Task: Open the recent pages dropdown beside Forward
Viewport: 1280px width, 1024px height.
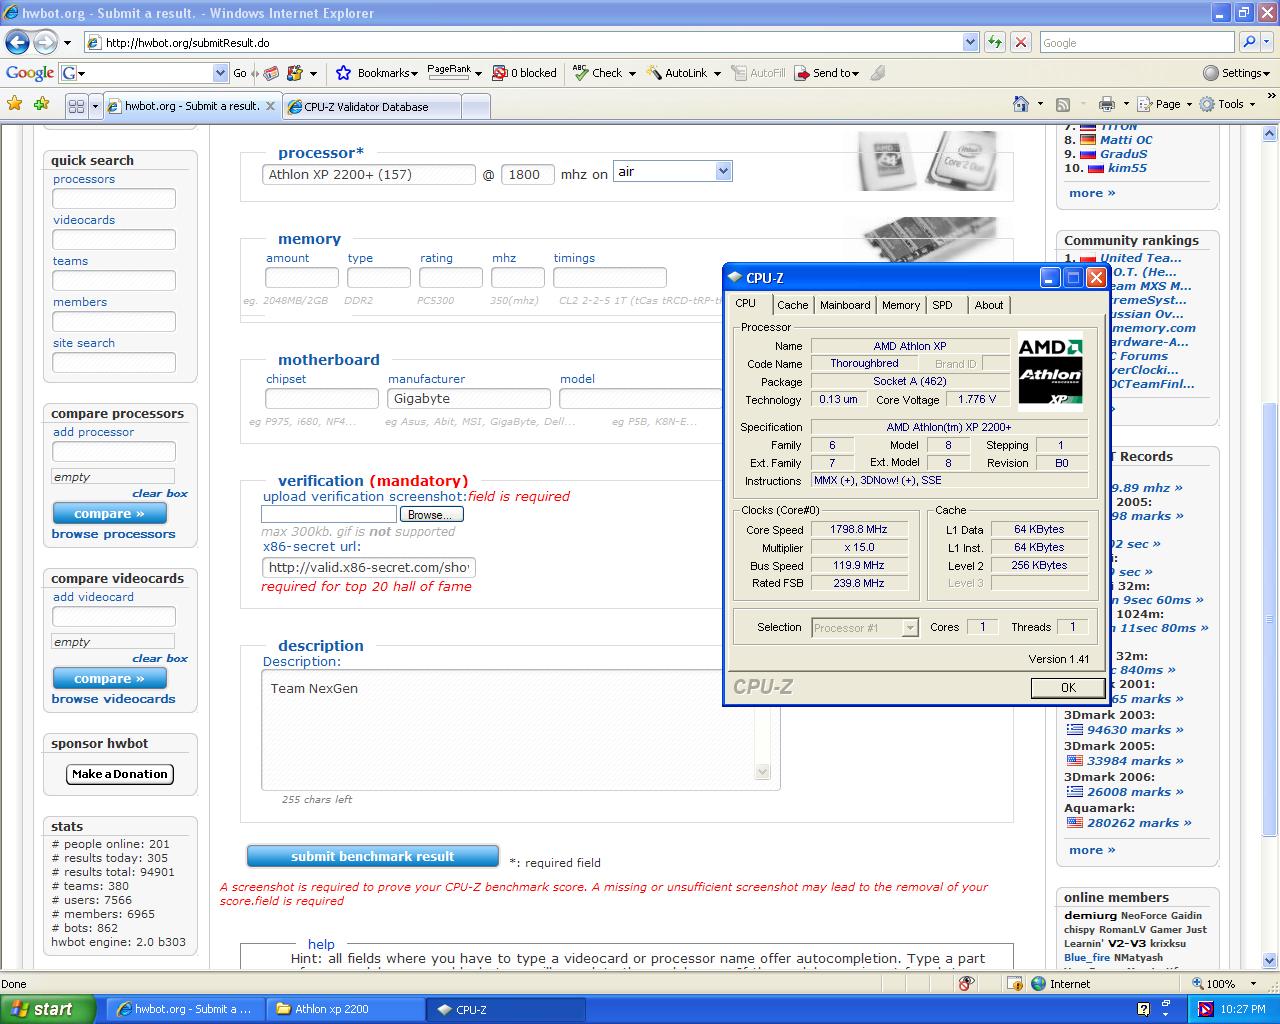Action: (x=67, y=43)
